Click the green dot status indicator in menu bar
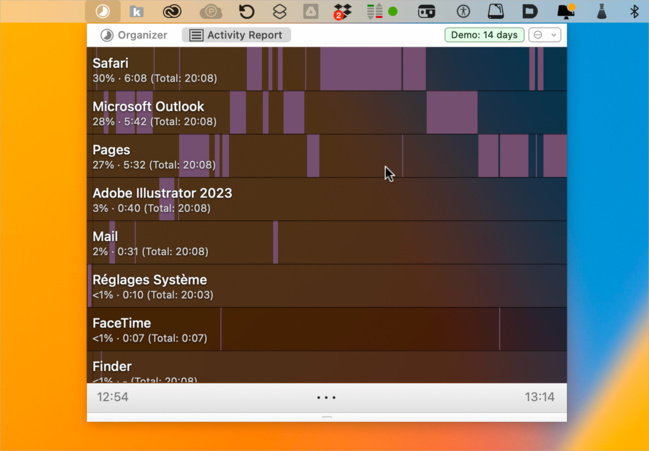Viewport: 649px width, 451px height. tap(393, 12)
